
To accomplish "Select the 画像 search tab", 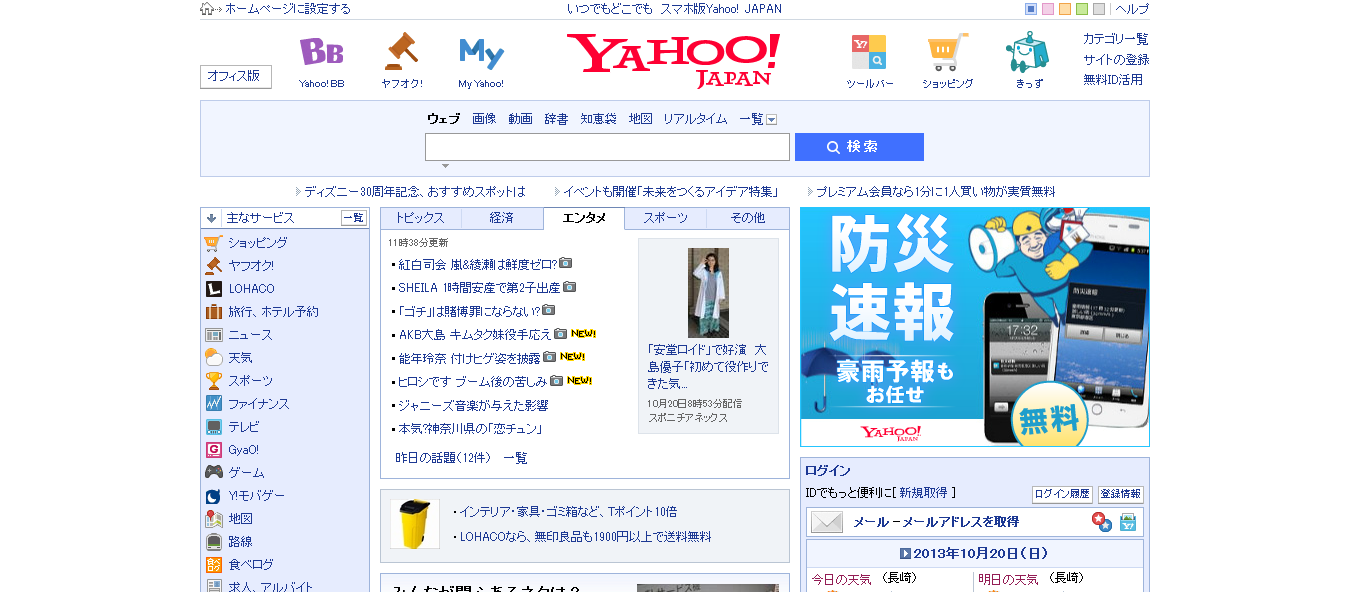I will 484,119.
